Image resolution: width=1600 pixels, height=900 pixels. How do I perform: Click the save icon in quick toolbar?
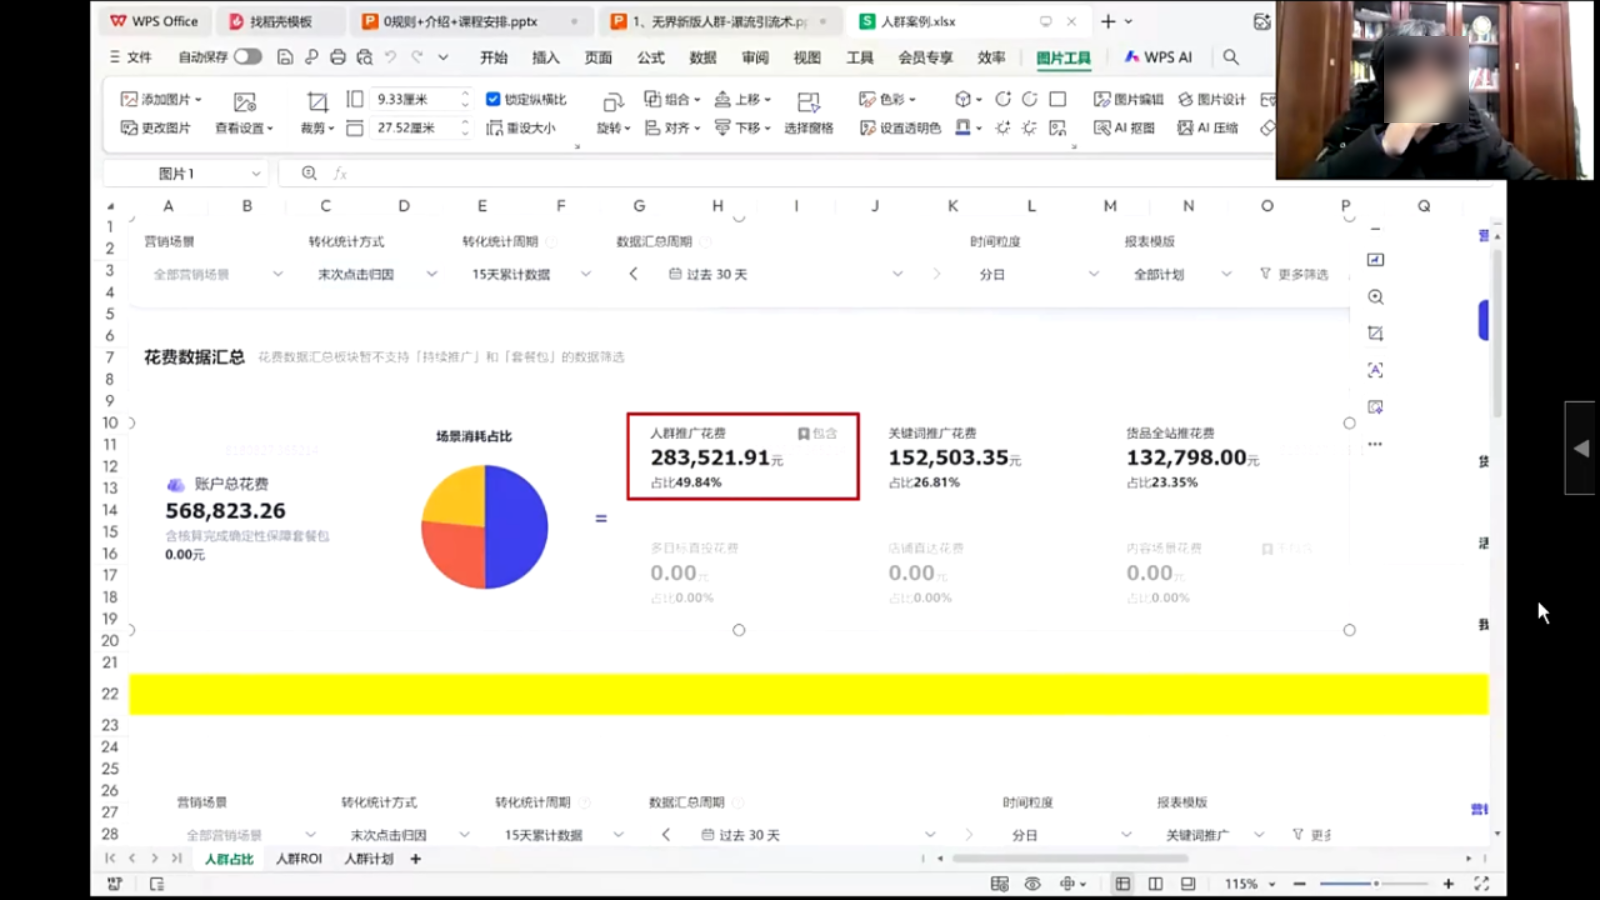[x=285, y=57]
